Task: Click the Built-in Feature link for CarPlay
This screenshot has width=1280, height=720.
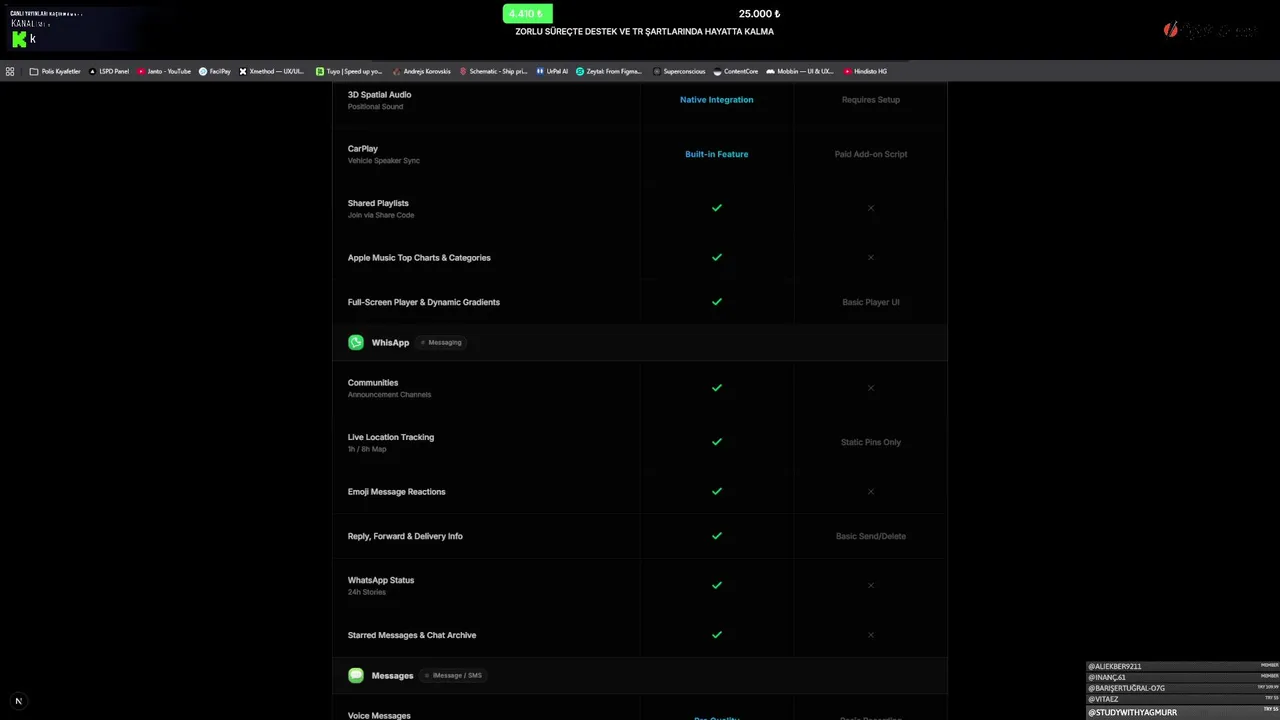Action: click(716, 154)
